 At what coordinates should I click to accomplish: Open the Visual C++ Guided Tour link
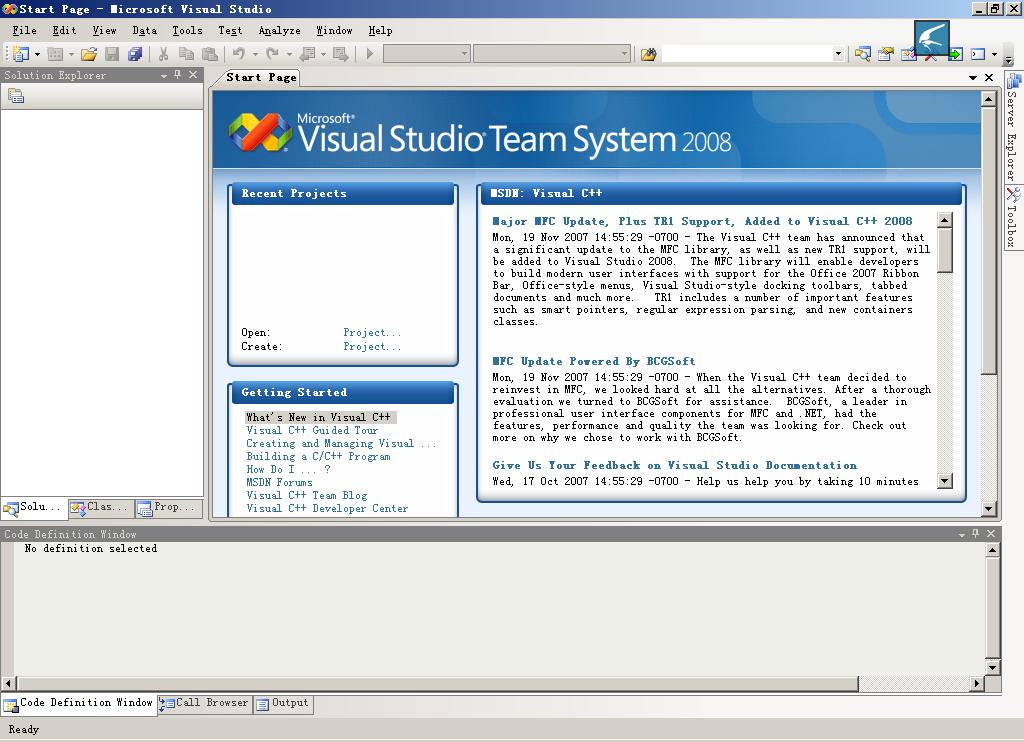pos(312,431)
